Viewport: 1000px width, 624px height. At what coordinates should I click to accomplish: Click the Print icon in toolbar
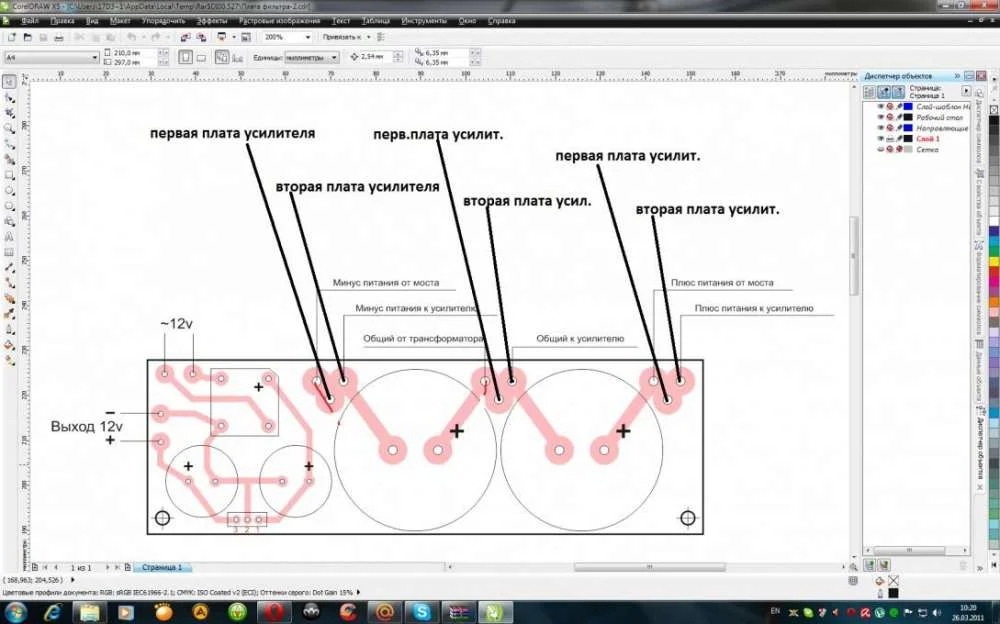point(59,38)
